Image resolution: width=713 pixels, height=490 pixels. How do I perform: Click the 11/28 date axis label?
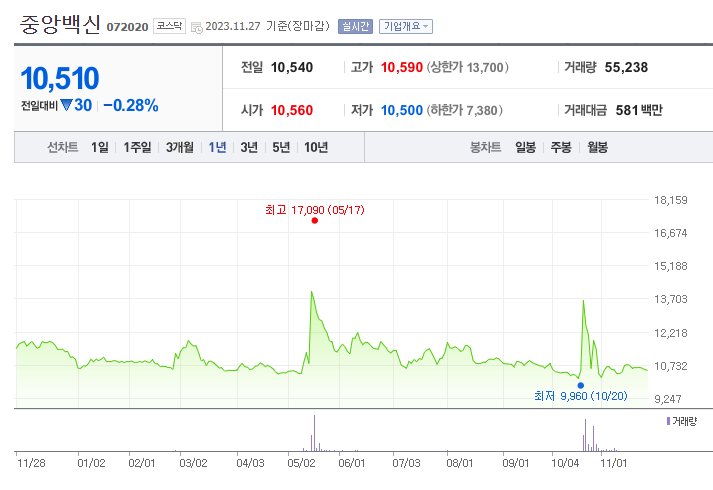pos(31,463)
